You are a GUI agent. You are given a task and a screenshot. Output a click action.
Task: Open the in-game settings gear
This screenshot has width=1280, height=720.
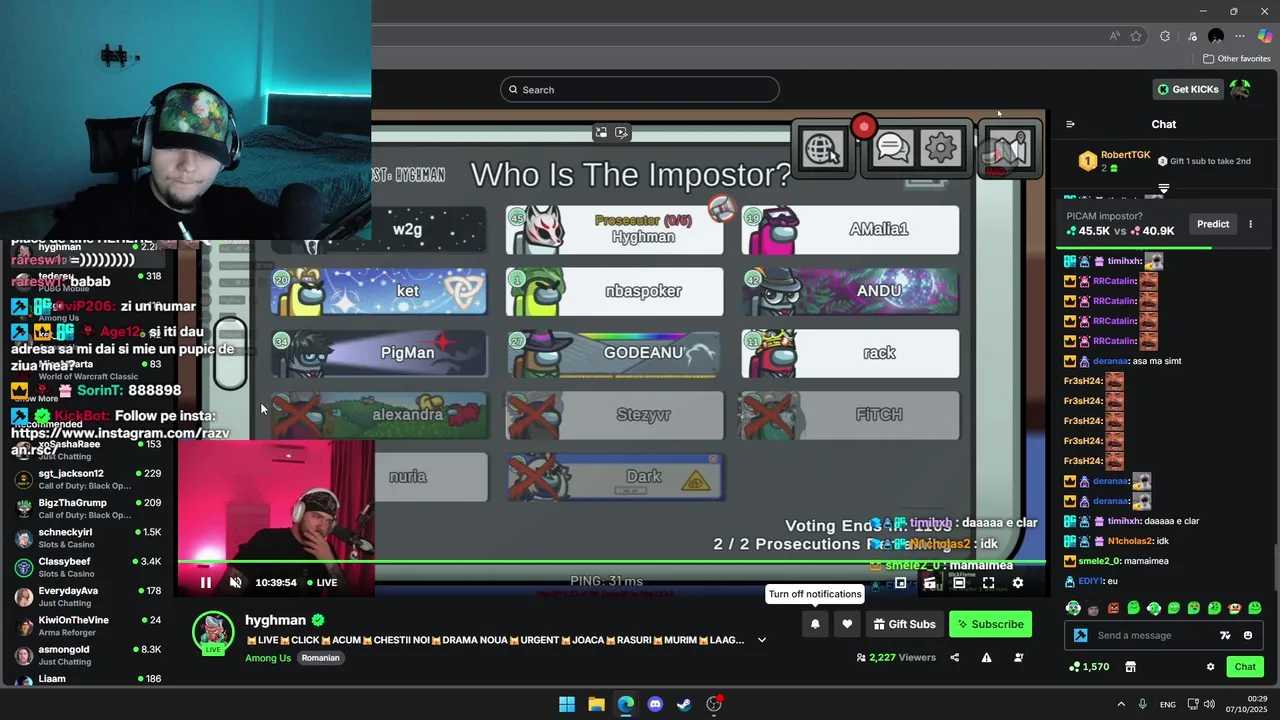[x=941, y=148]
